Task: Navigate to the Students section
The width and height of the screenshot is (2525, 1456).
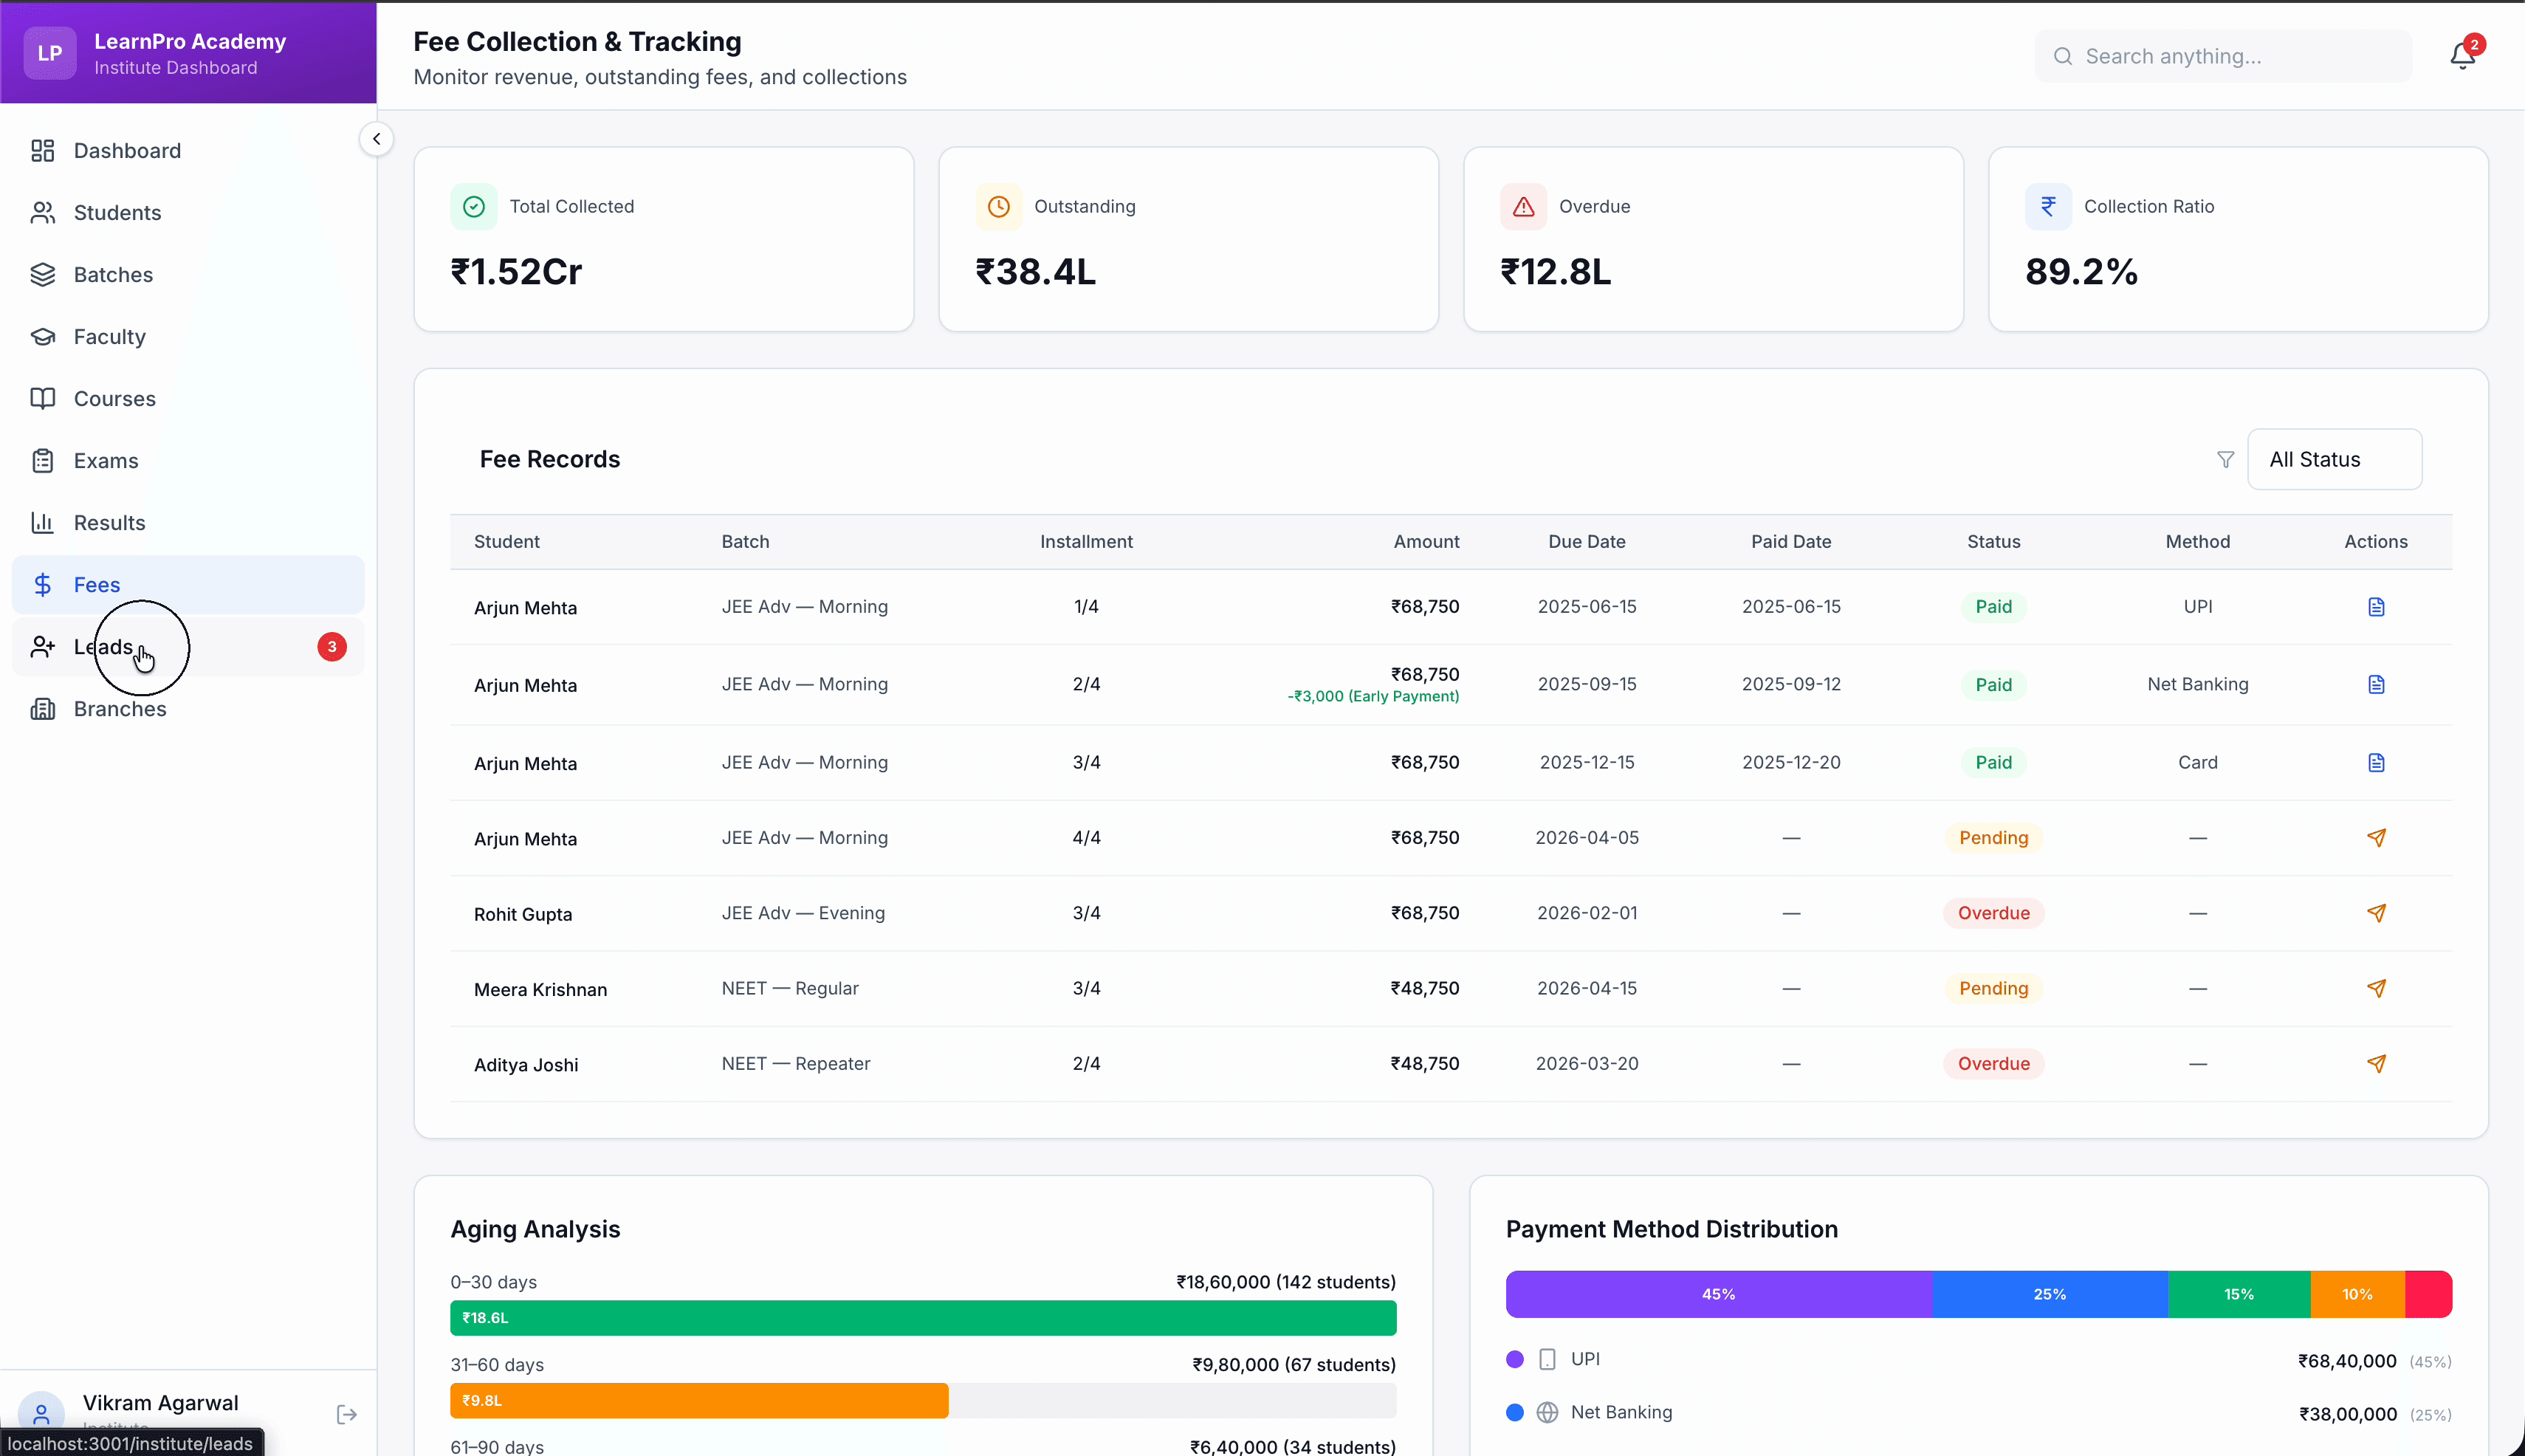Action: coord(117,212)
